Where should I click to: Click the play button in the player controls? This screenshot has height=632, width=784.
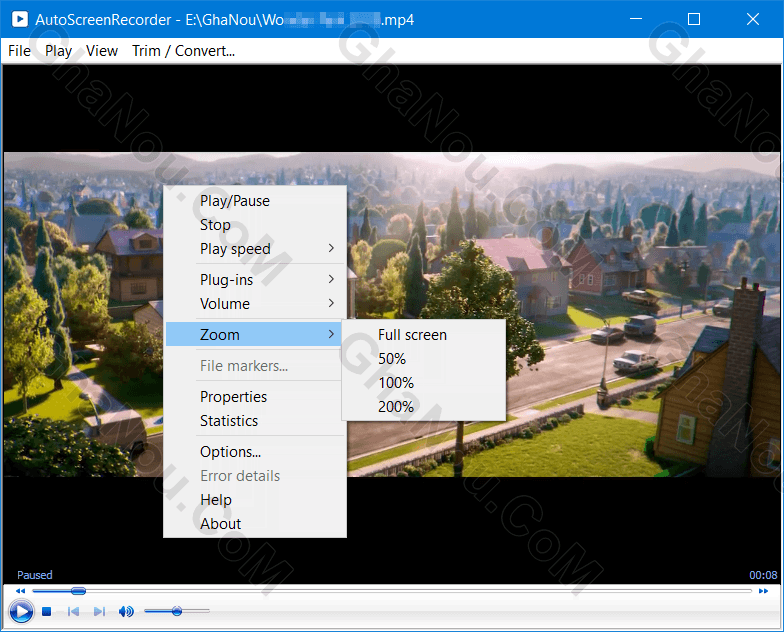21,611
